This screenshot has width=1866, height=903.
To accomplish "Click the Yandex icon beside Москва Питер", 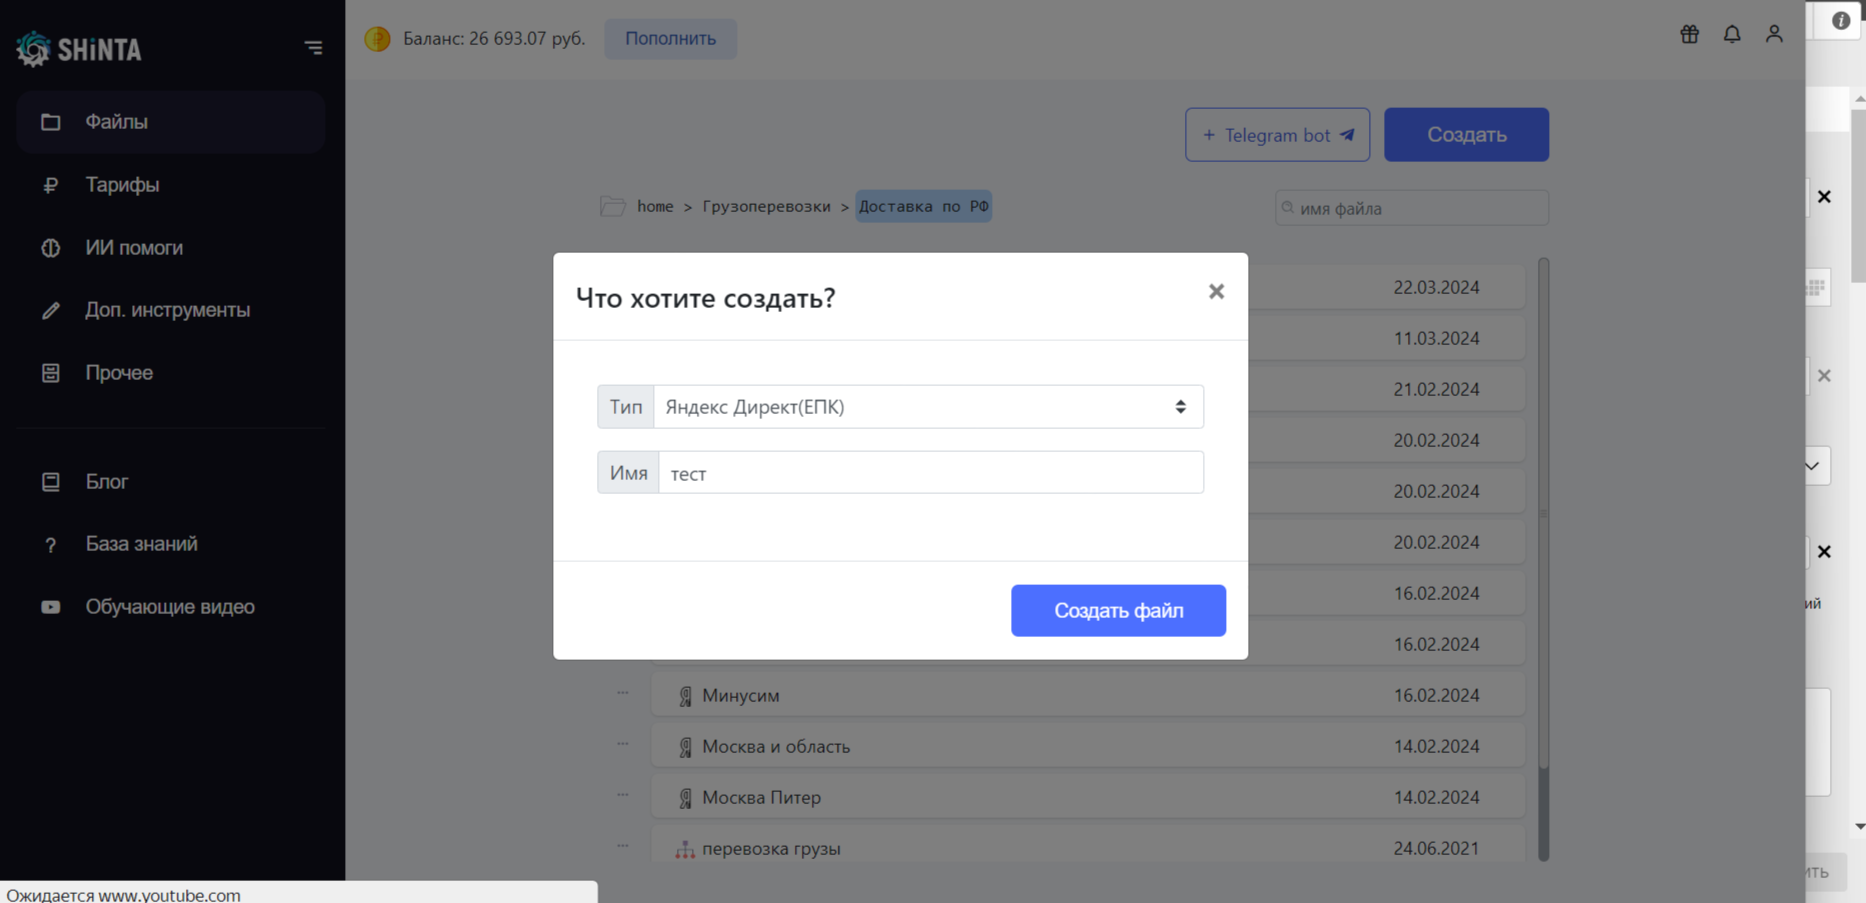I will click(685, 798).
